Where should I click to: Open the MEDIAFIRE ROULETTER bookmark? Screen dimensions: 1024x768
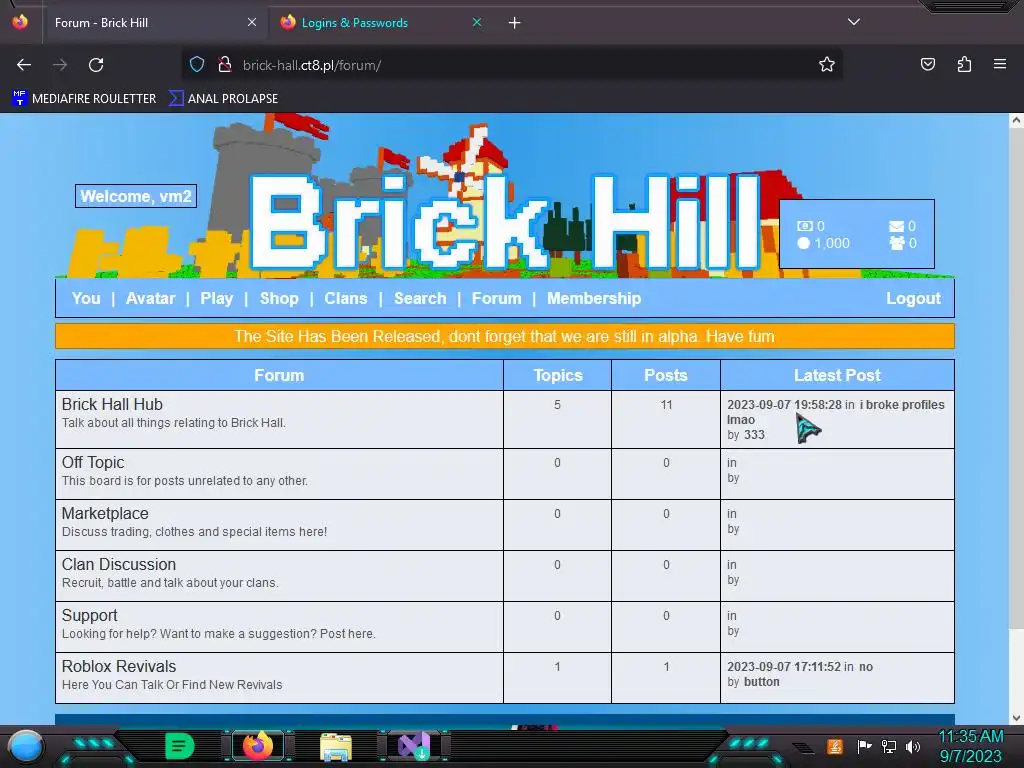[x=84, y=99]
